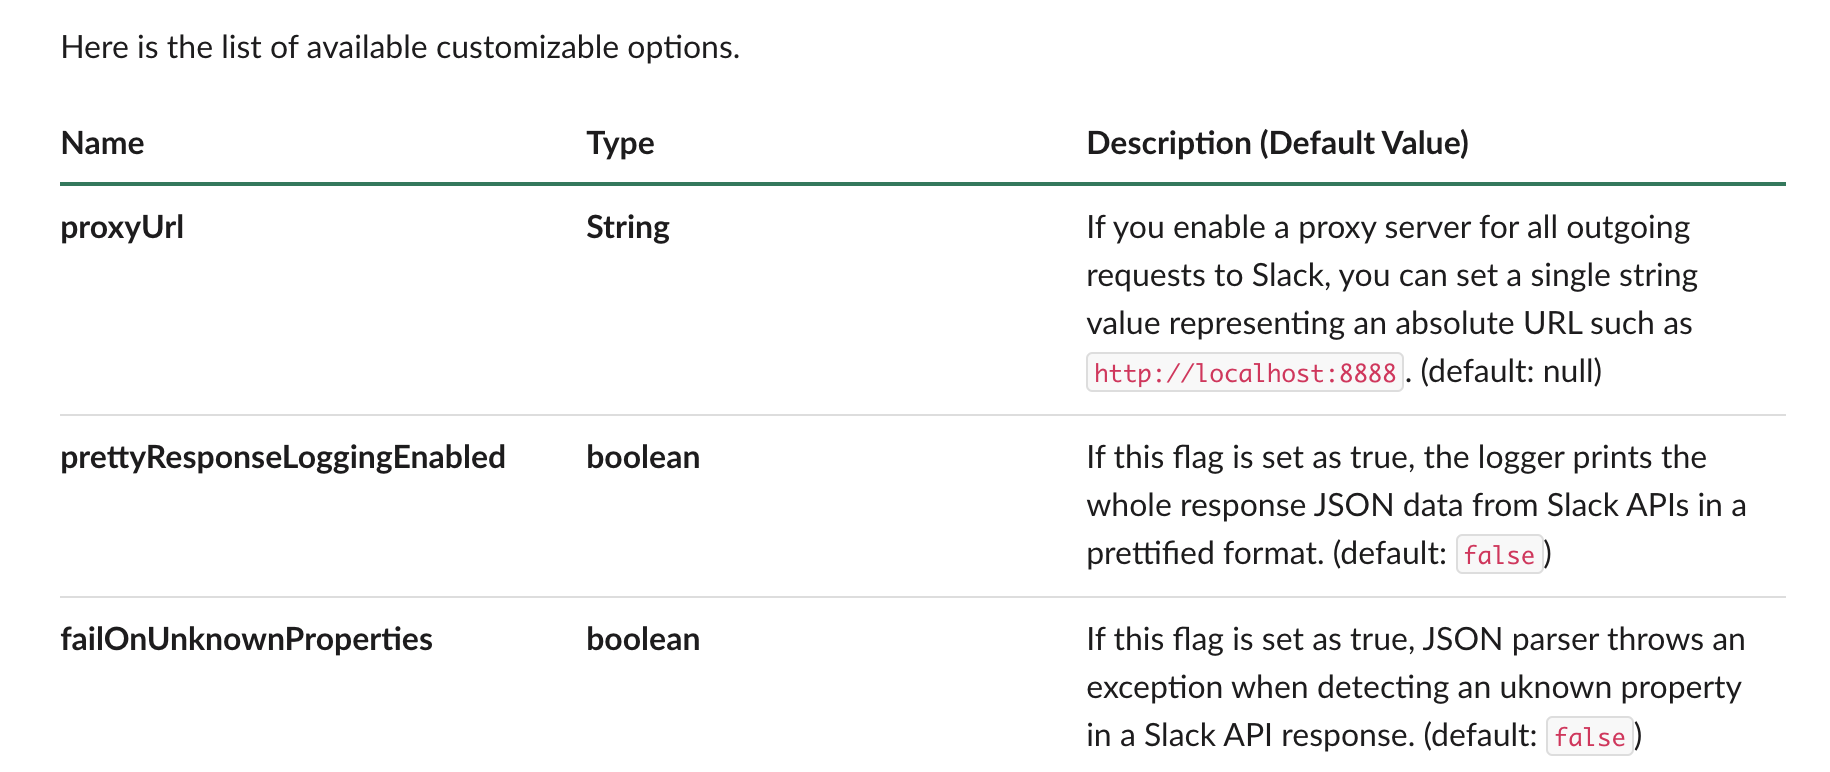Image resolution: width=1830 pixels, height=772 pixels.
Task: Click the false code in failOnUnknownProperties row
Action: click(1589, 737)
